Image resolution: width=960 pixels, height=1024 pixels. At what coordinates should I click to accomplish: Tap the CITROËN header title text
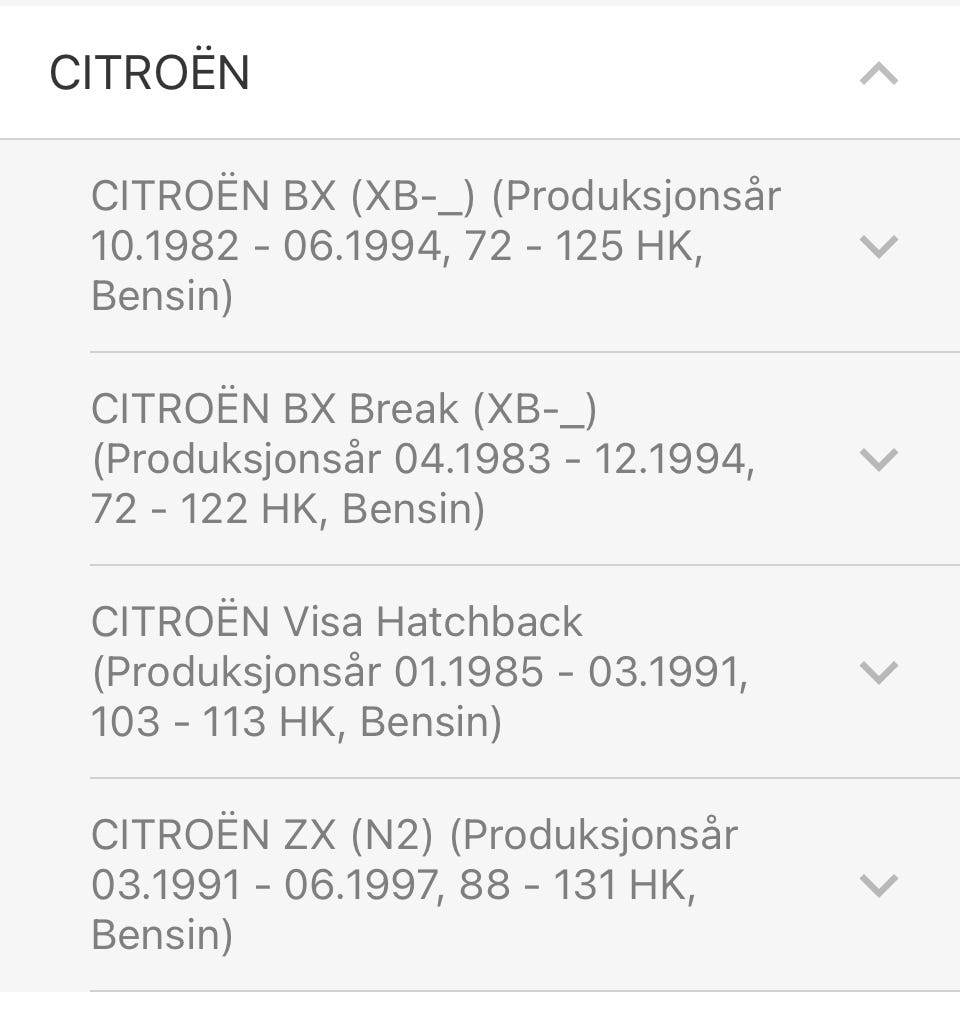(150, 72)
